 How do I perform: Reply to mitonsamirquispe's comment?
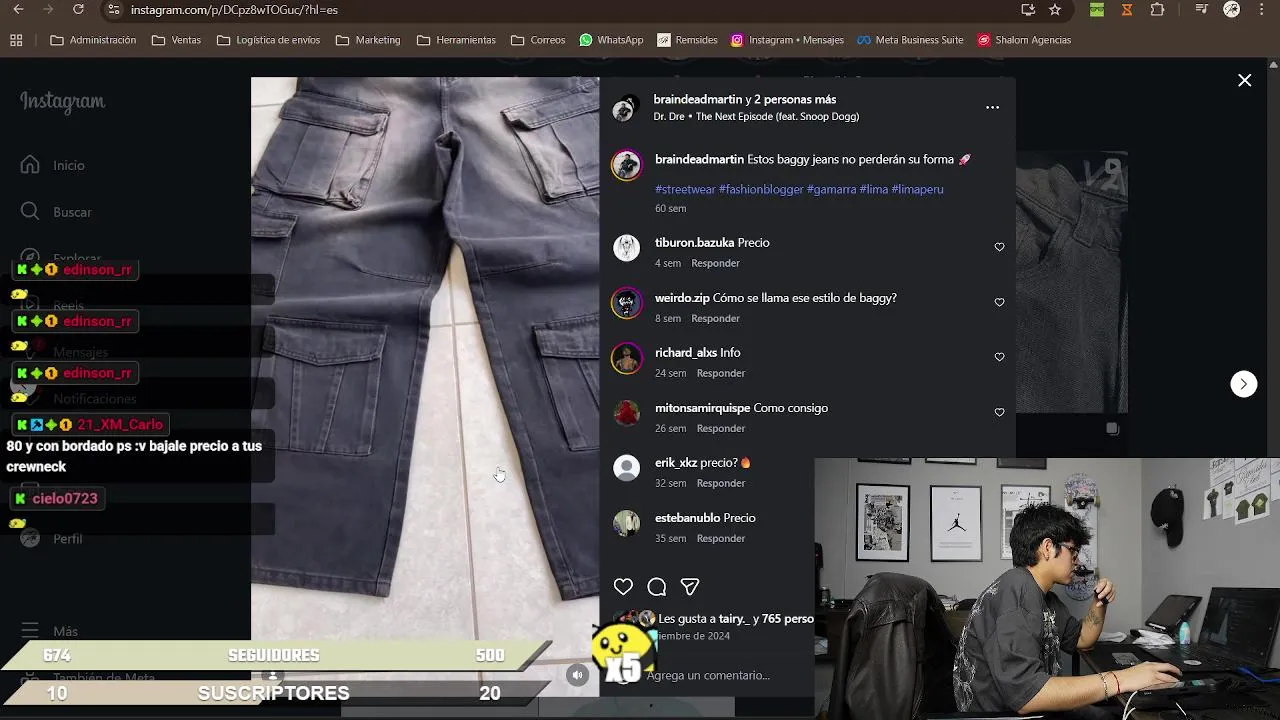pyautogui.click(x=721, y=428)
